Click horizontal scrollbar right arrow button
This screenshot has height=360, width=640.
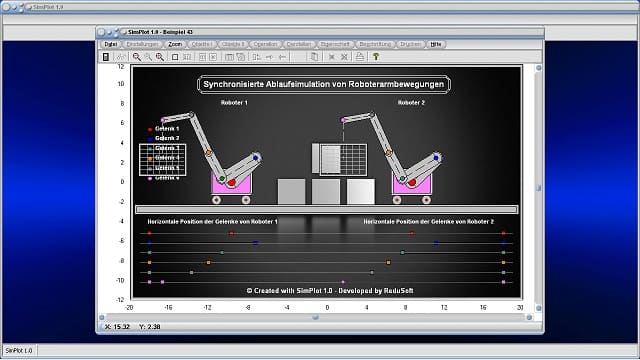(x=529, y=317)
